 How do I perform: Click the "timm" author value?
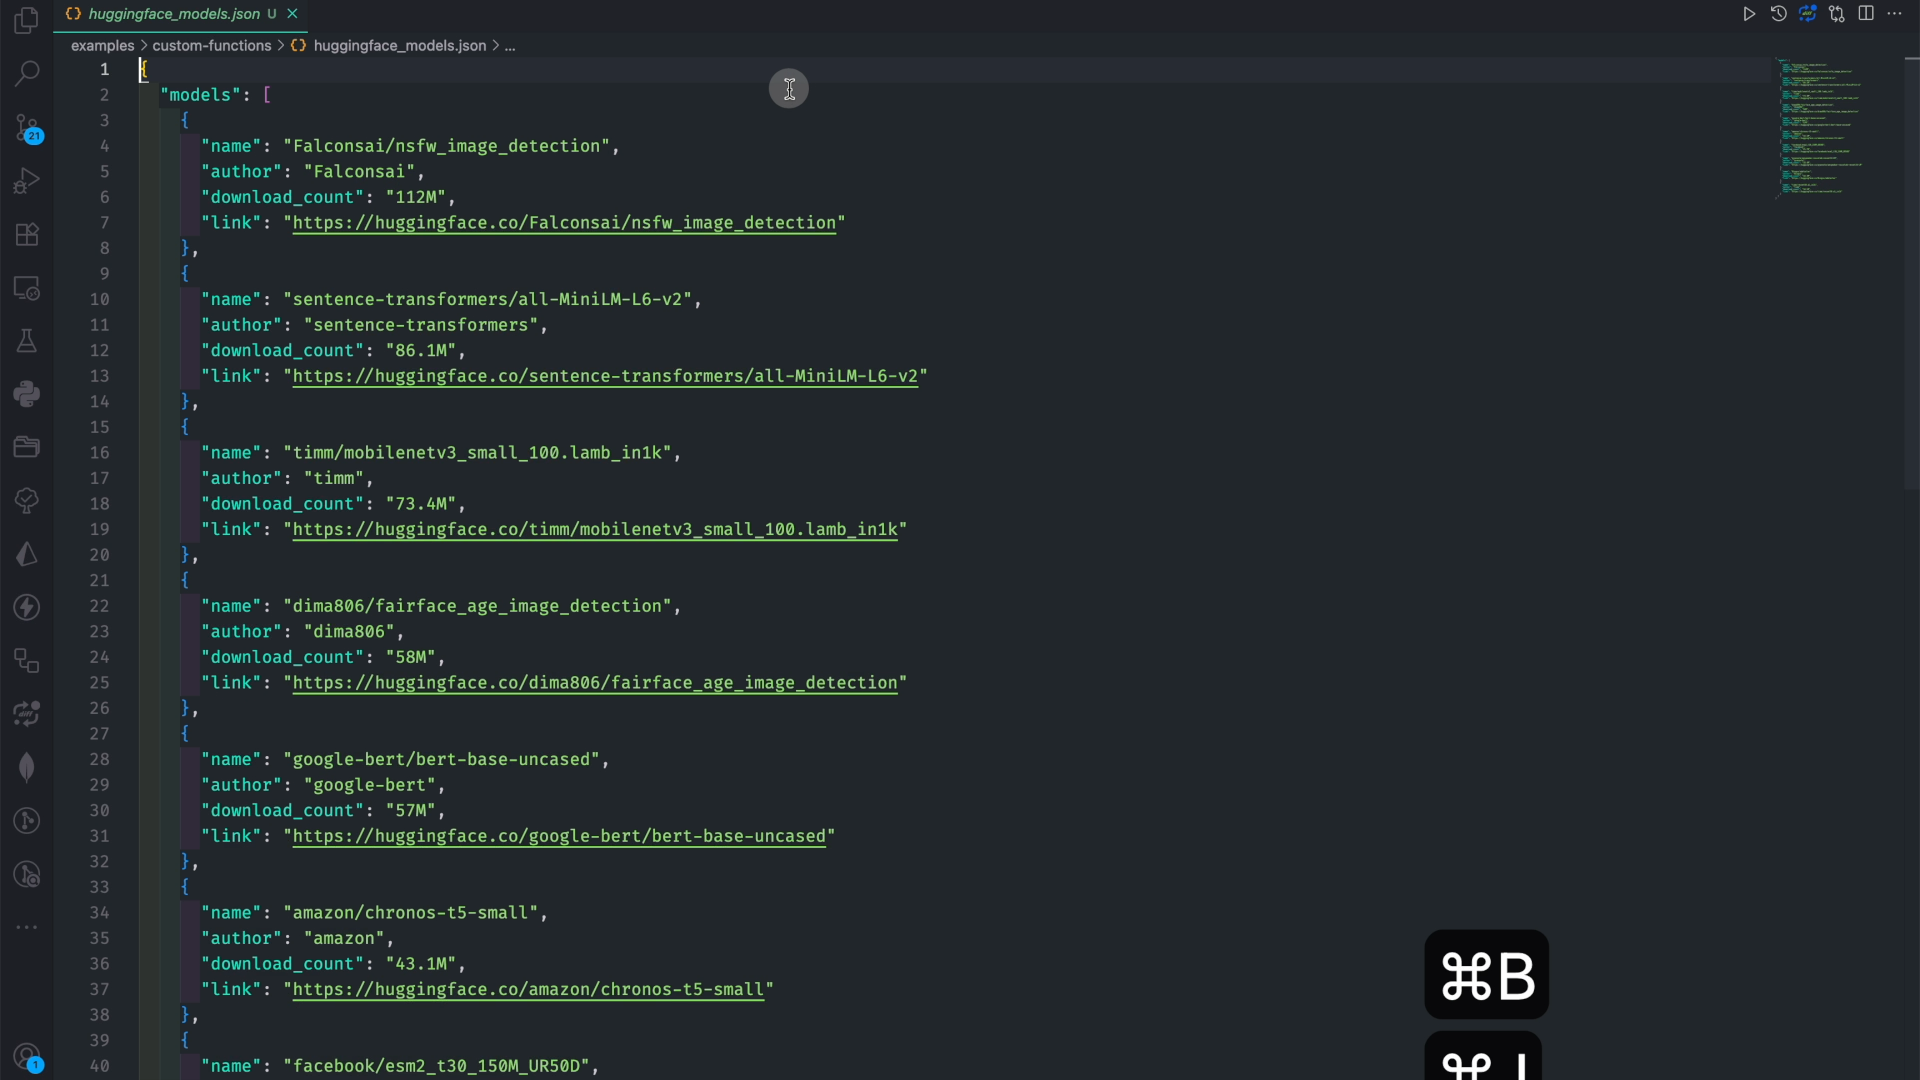333,478
